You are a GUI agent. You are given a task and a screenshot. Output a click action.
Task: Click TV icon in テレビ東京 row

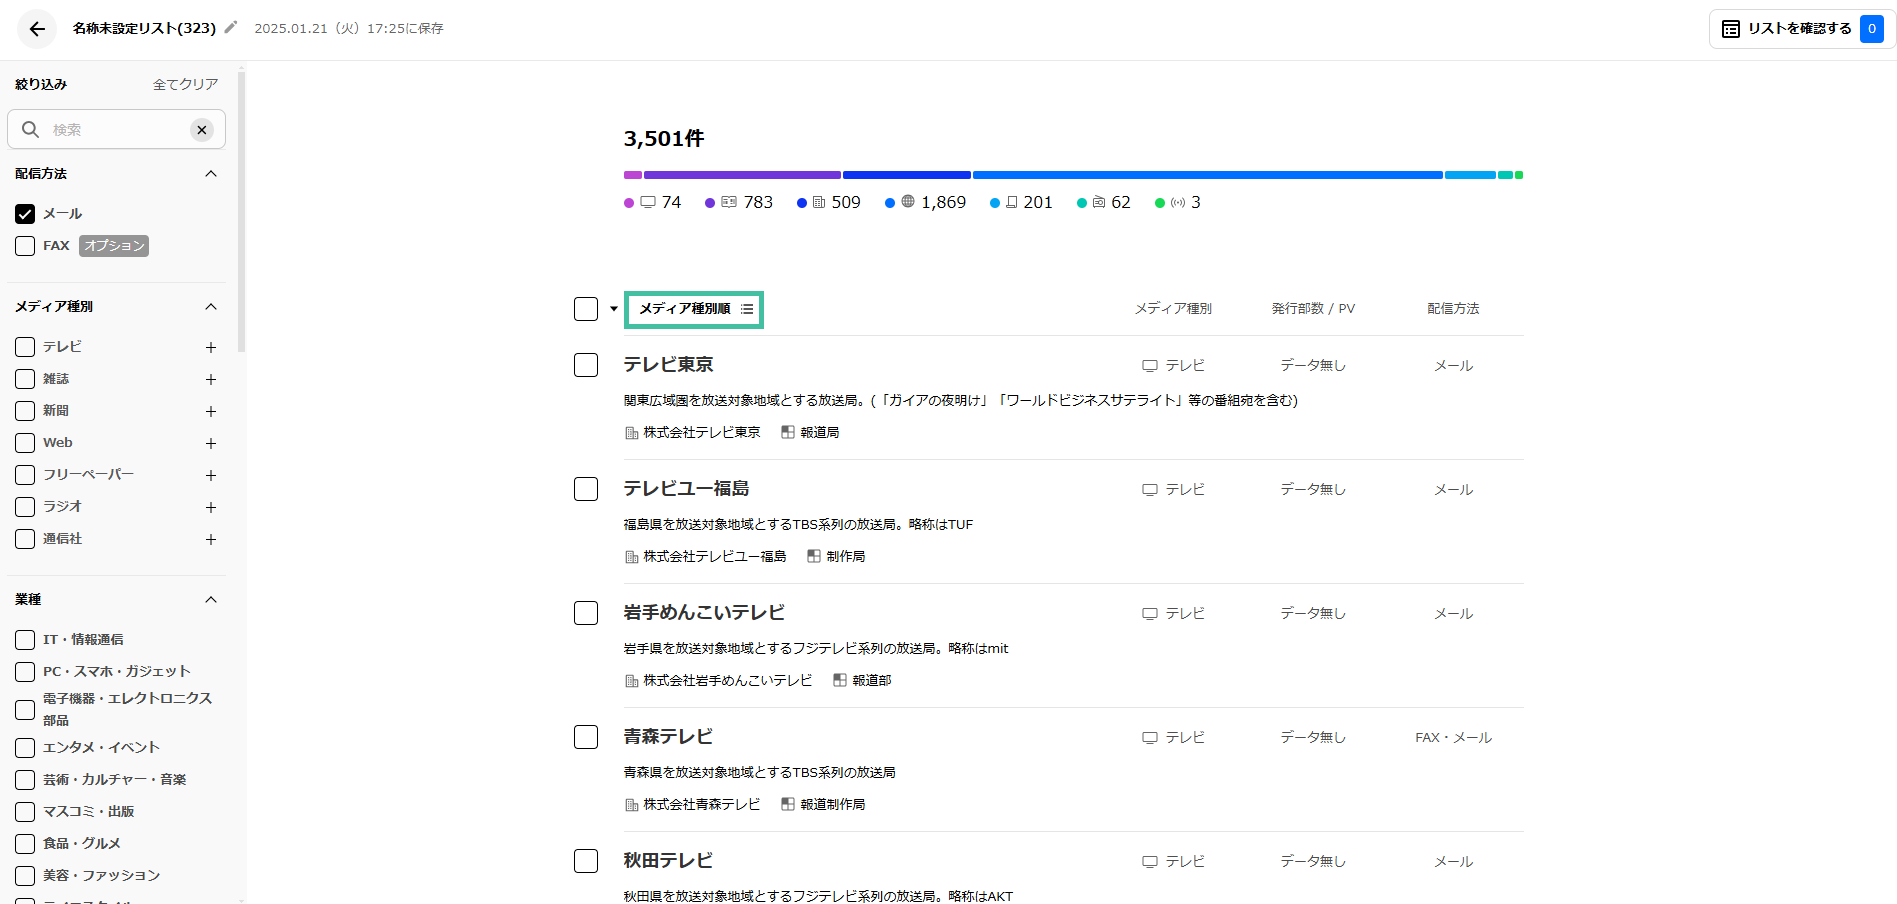tap(1150, 366)
